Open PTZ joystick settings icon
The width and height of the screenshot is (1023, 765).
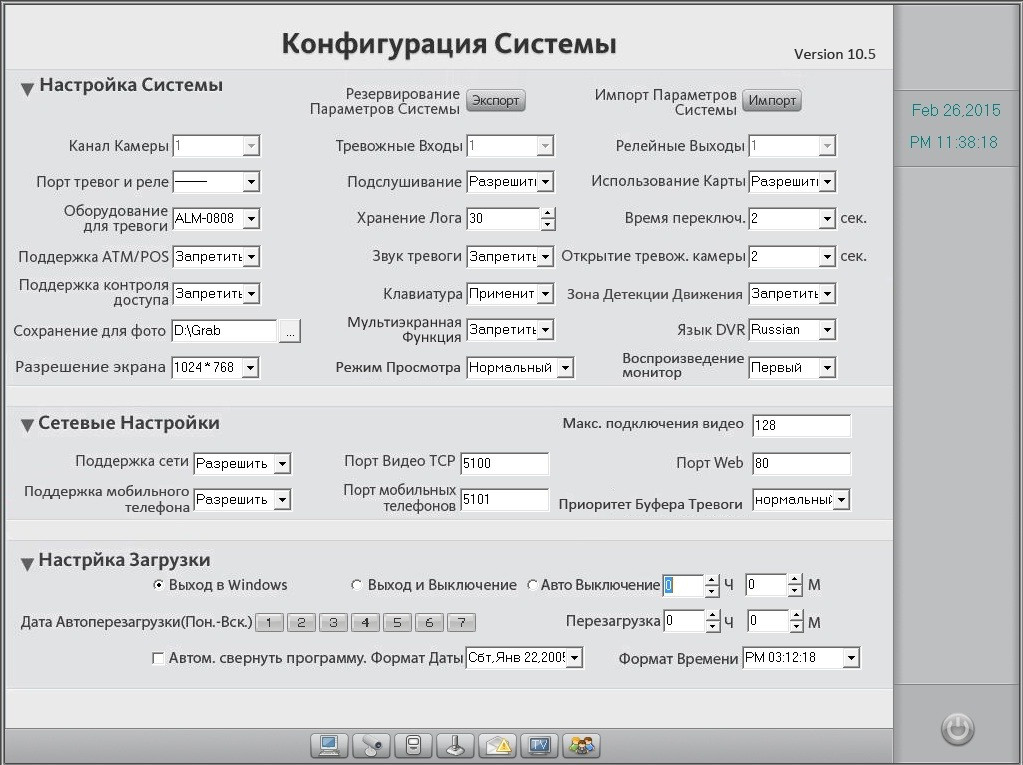tap(454, 745)
